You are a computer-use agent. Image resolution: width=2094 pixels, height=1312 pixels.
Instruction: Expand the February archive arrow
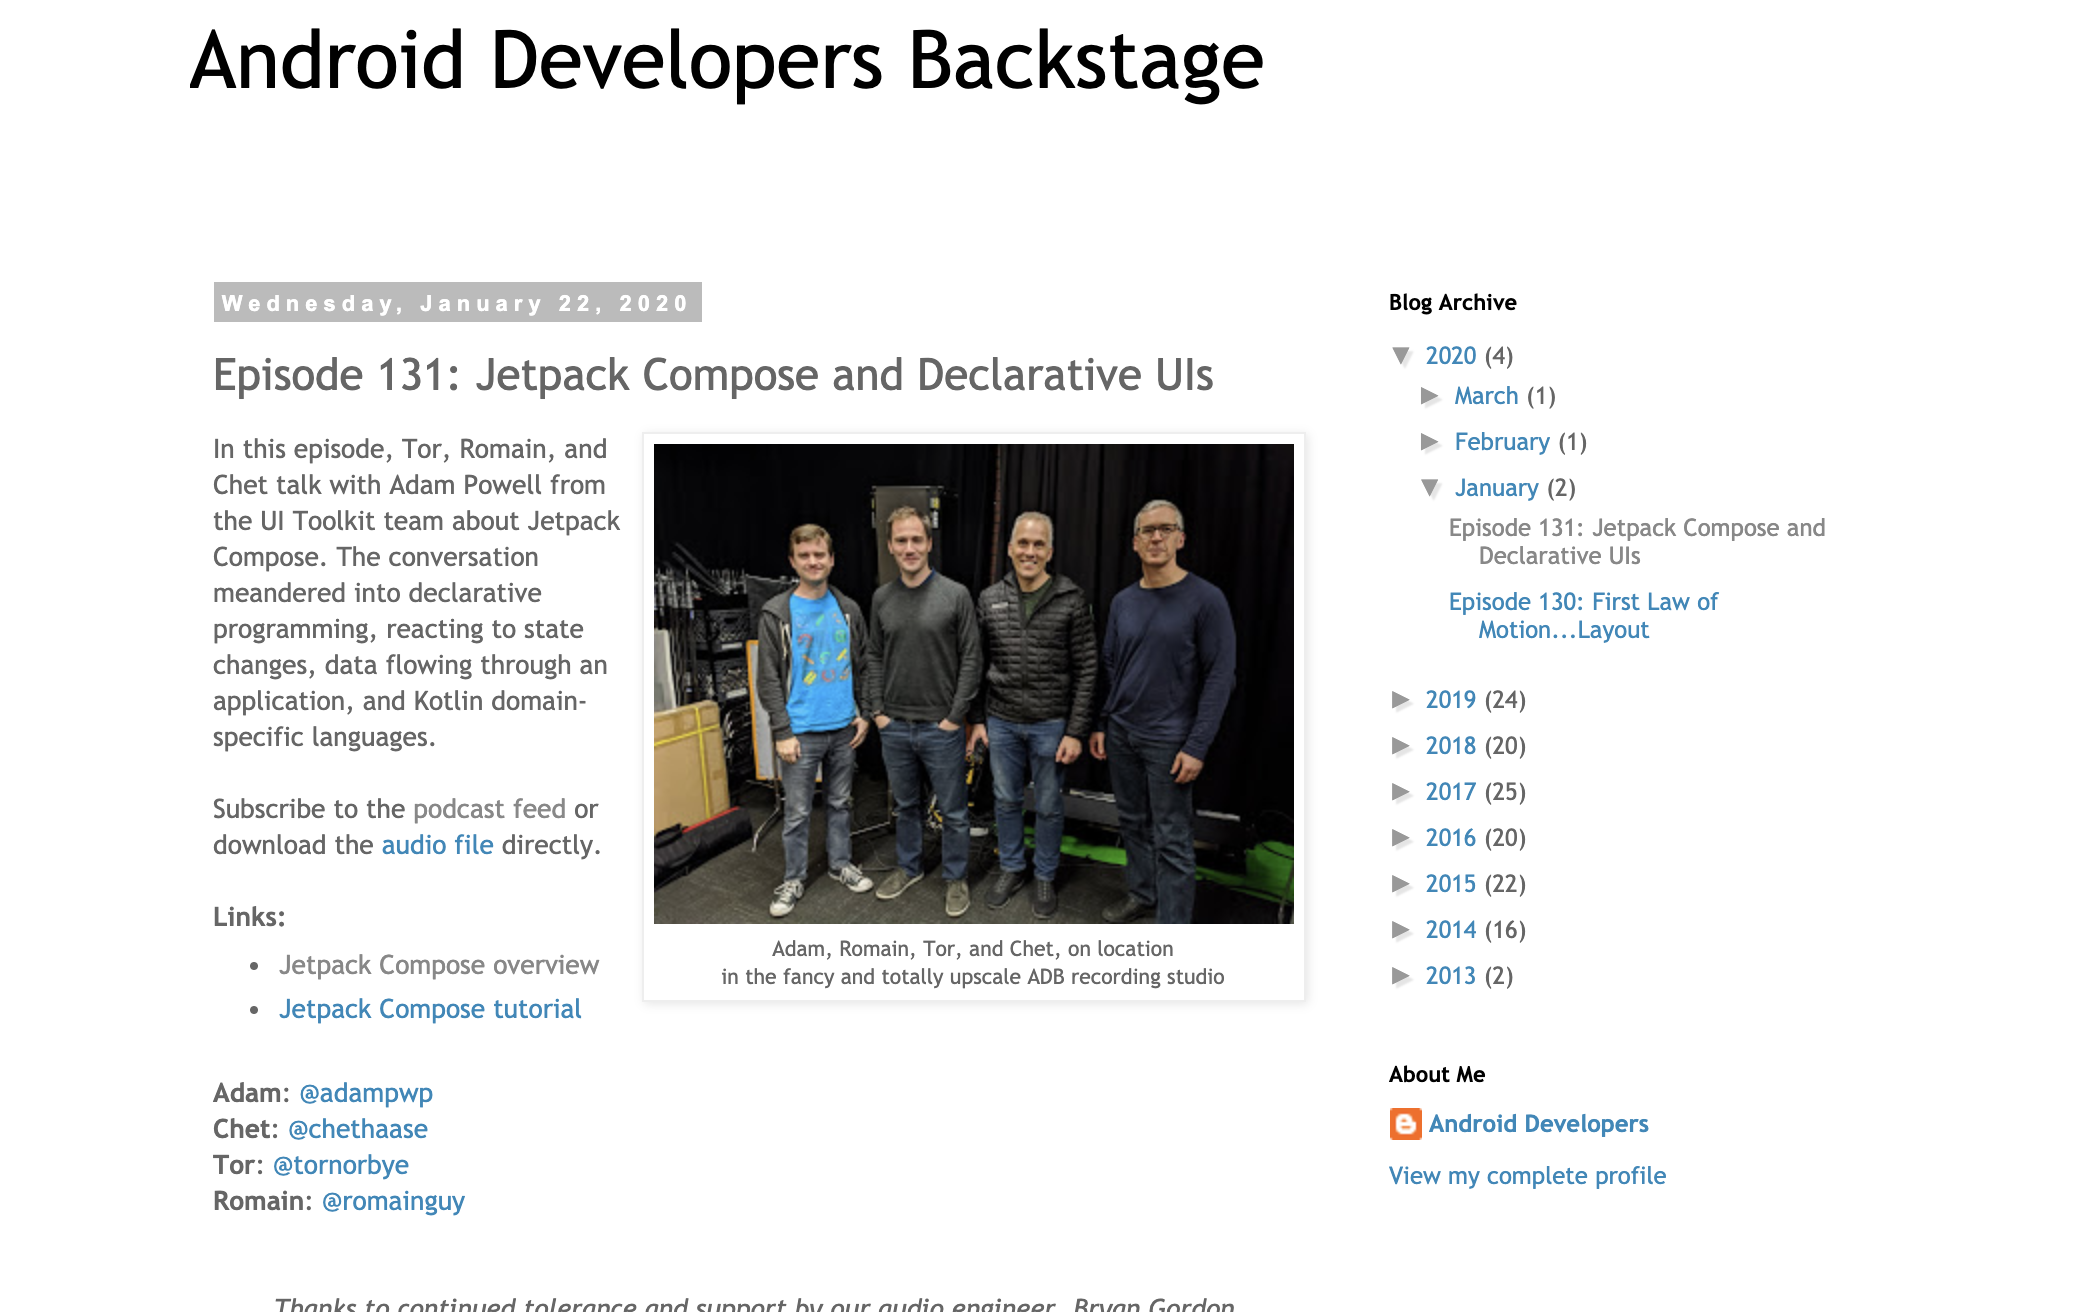coord(1430,442)
